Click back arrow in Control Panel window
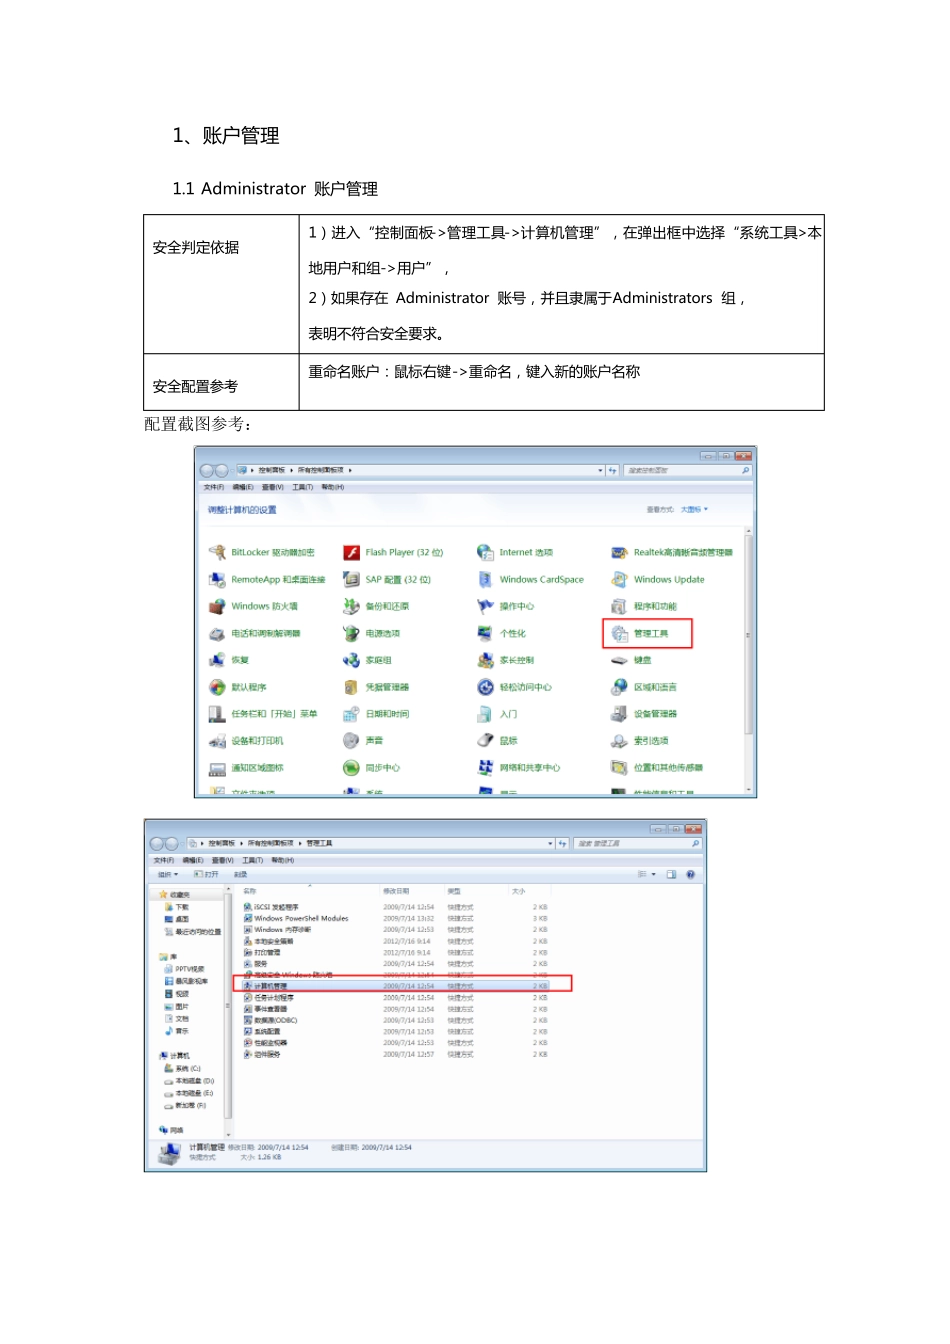 pyautogui.click(x=207, y=470)
